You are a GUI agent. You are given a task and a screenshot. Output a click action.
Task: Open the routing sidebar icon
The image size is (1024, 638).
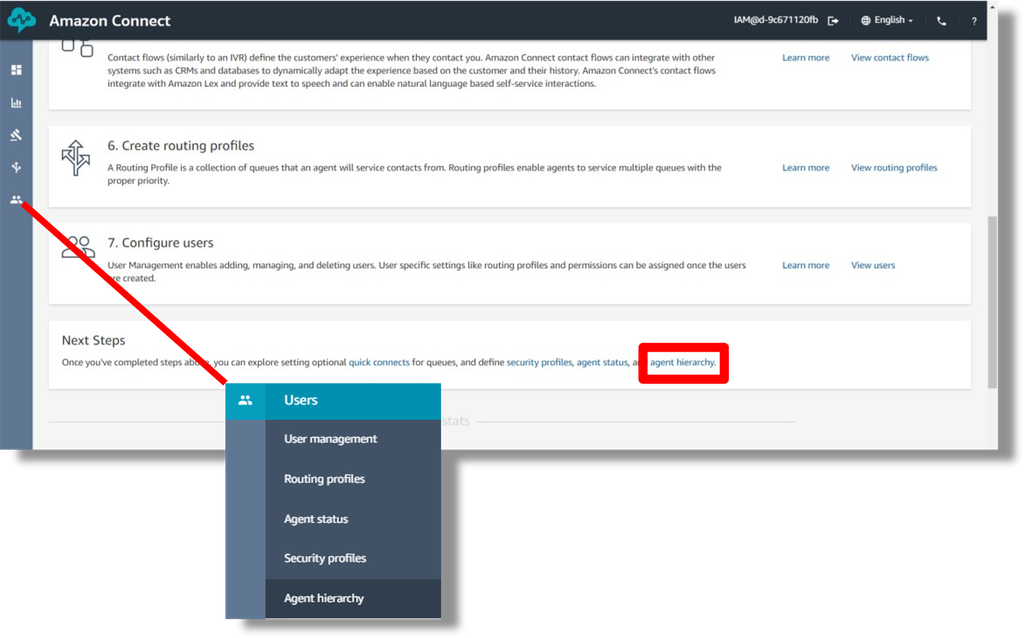coord(16,135)
